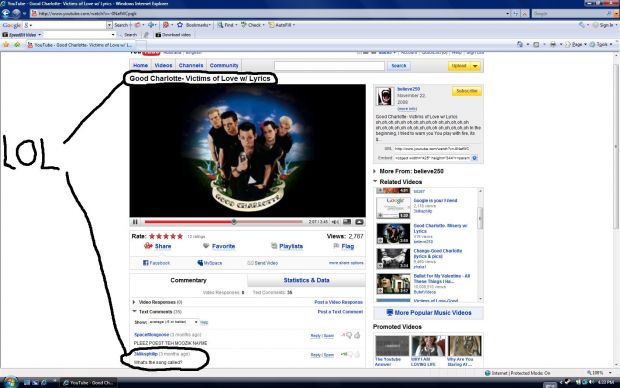The height and width of the screenshot is (388, 620).
Task: Open the YouTube Channels tab
Action: click(x=191, y=65)
